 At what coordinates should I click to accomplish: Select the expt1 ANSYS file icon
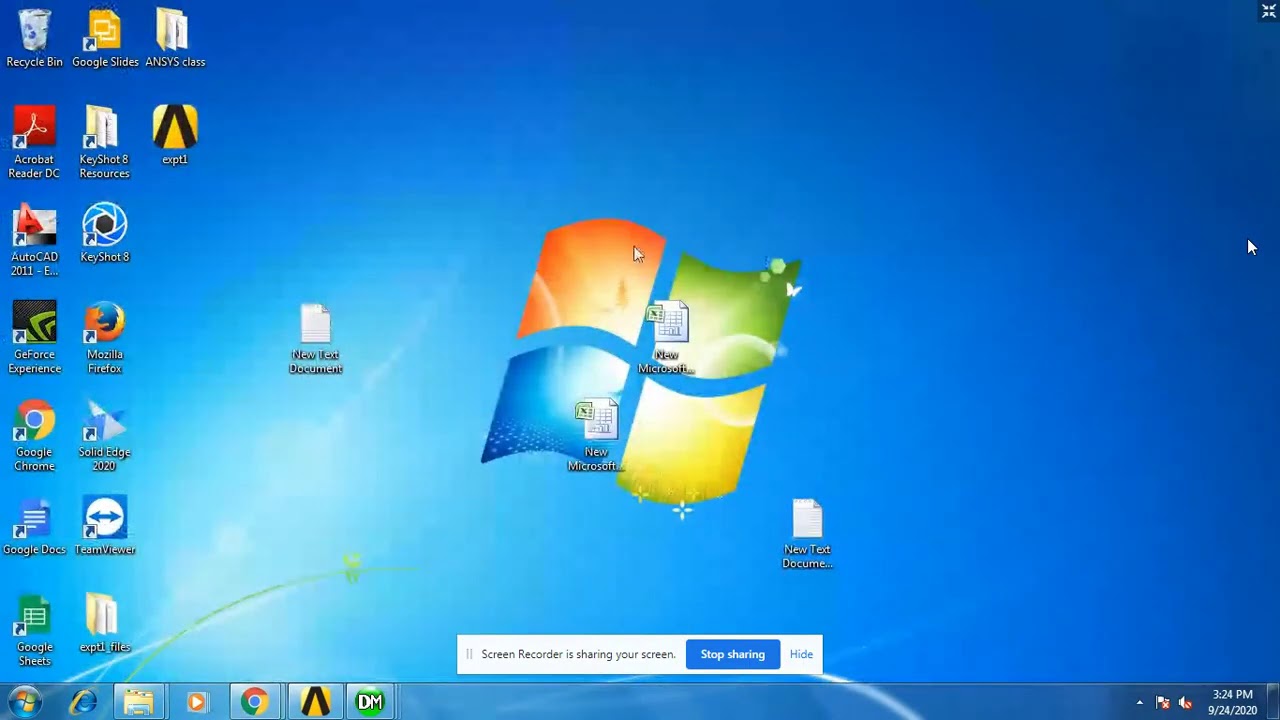pyautogui.click(x=175, y=135)
